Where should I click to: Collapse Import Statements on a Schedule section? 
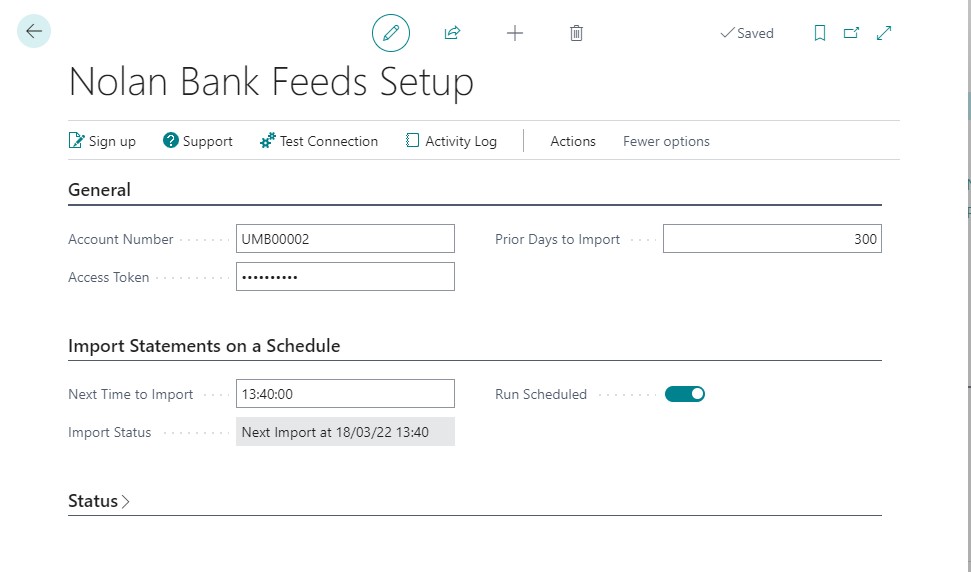coord(204,346)
